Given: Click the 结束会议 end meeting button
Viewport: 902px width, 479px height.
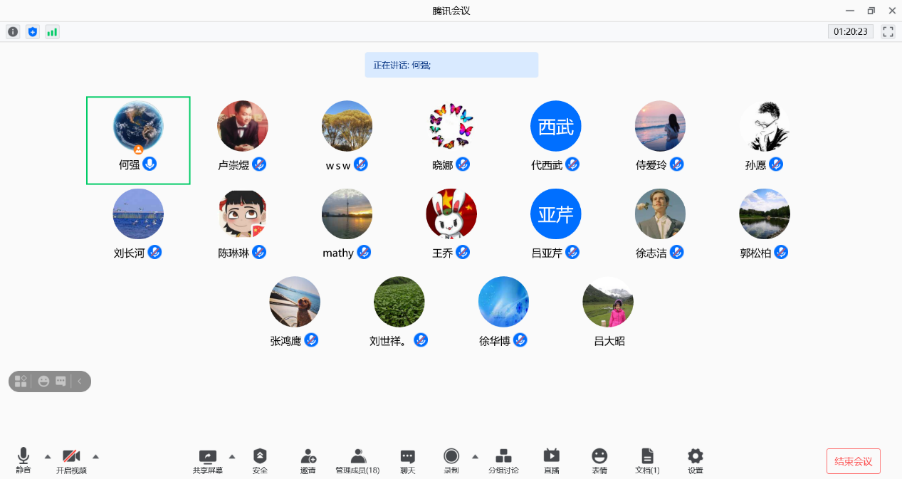Looking at the screenshot, I should [852, 461].
